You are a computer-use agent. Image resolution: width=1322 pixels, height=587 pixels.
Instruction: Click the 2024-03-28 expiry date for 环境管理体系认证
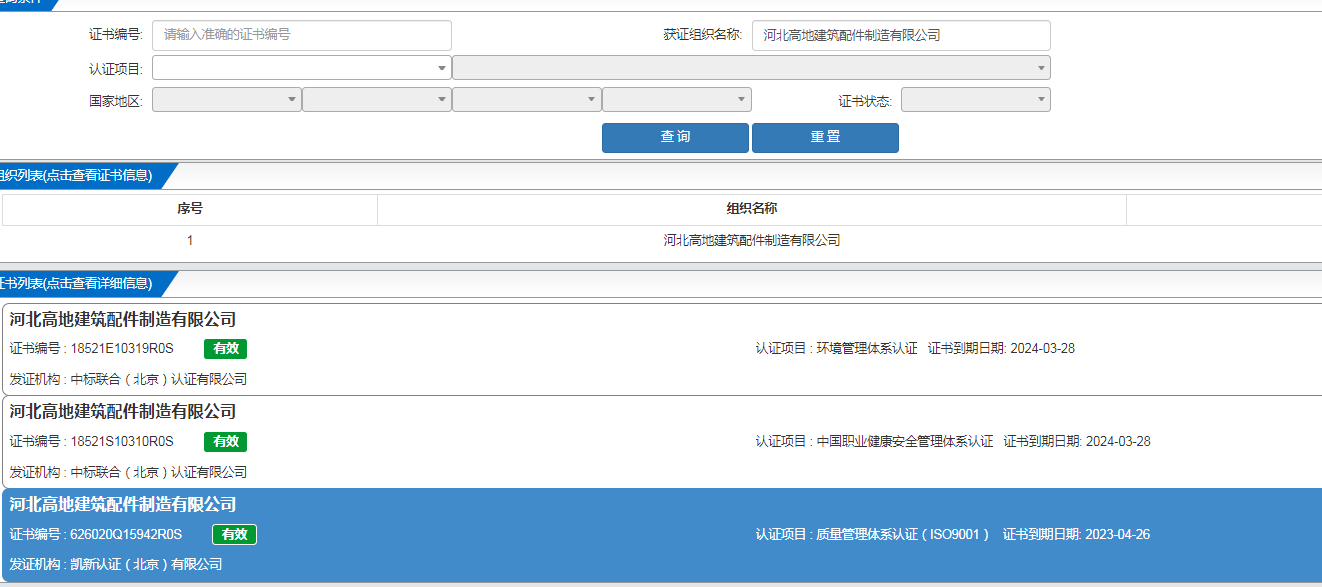click(x=1042, y=349)
